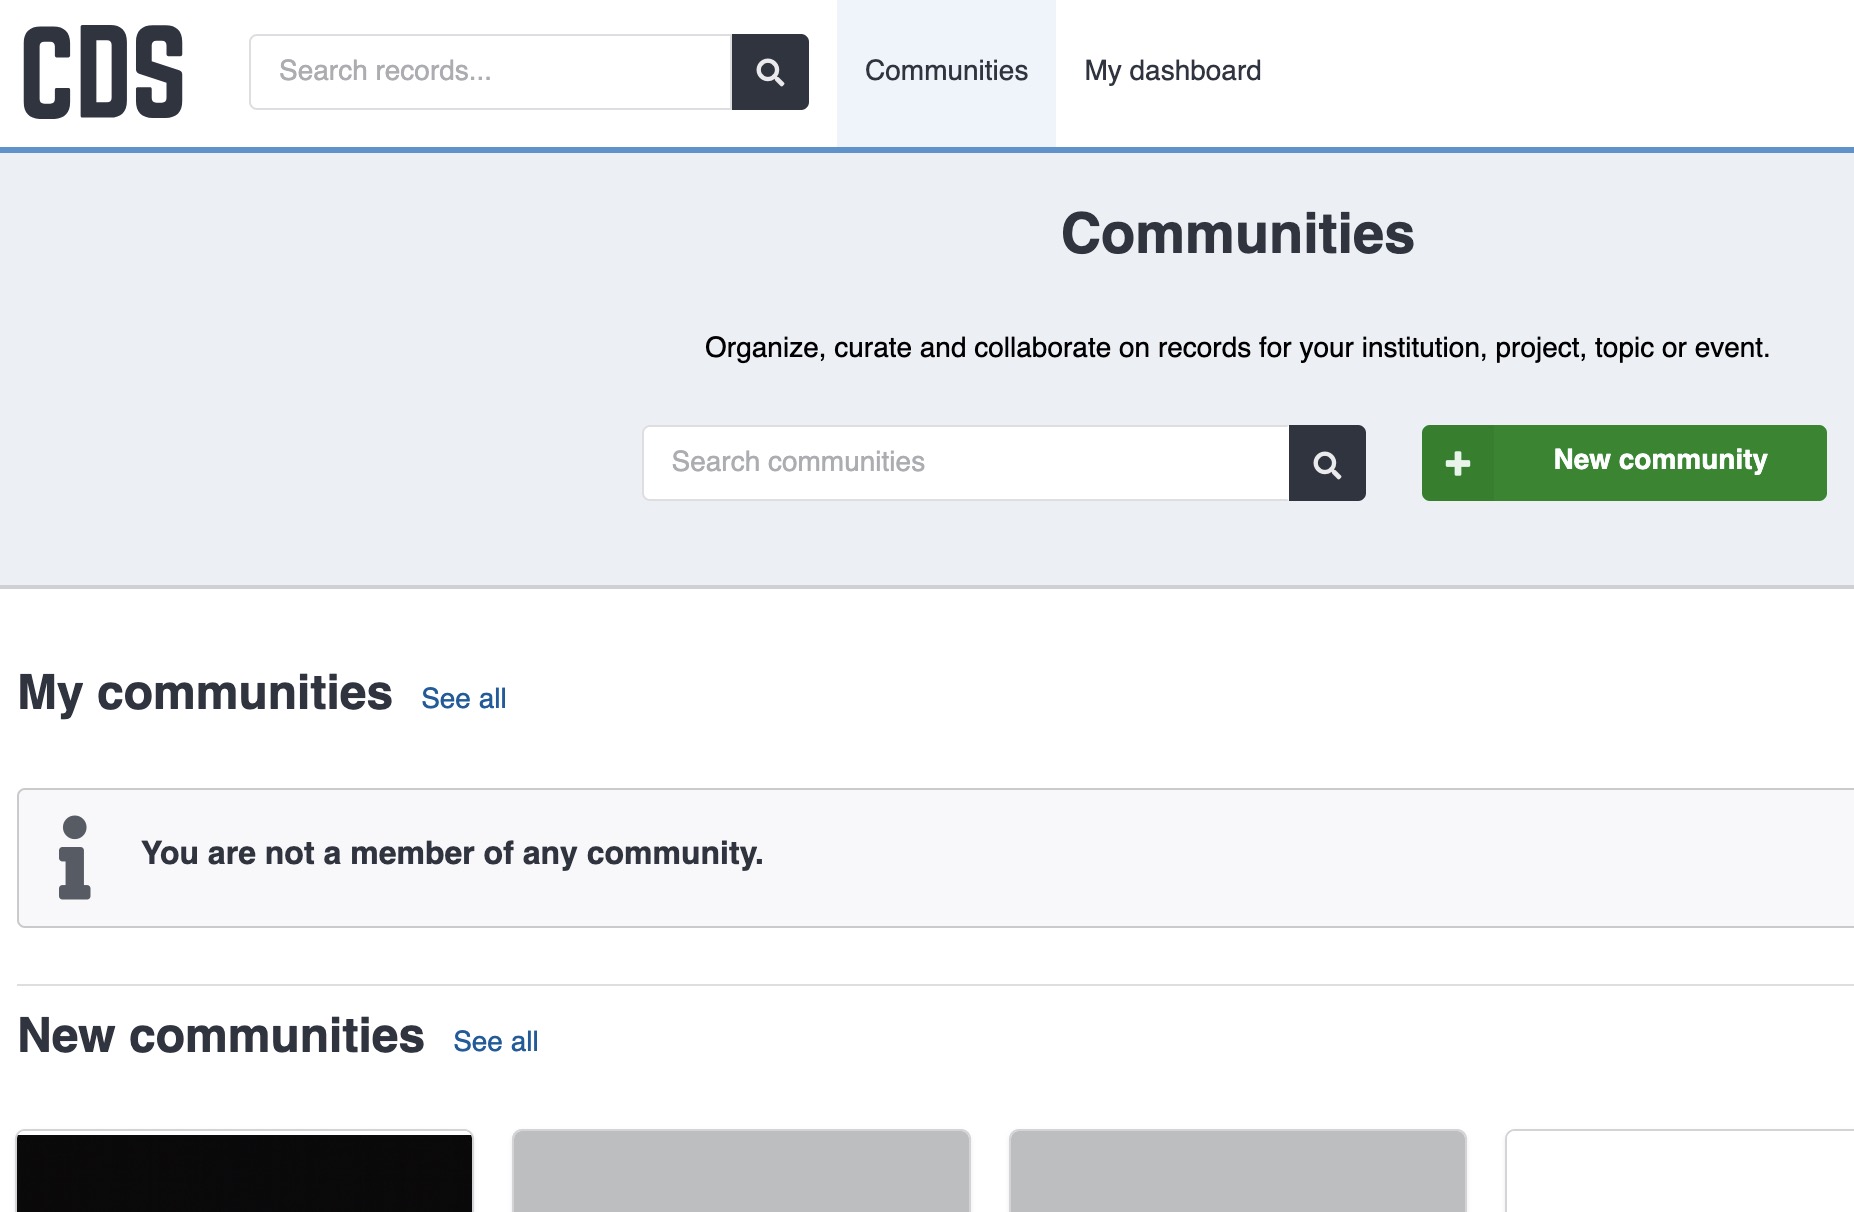Select the New community button label
Image resolution: width=1854 pixels, height=1212 pixels.
click(x=1660, y=460)
